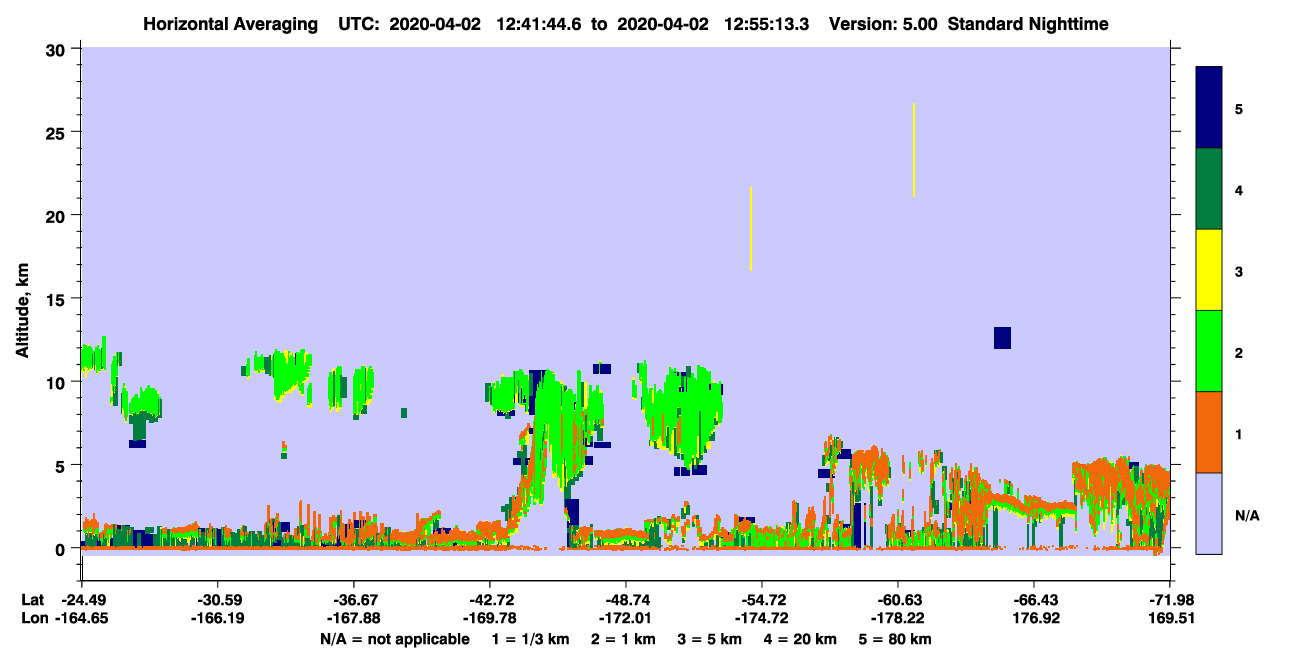Click longitude value -166.19
This screenshot has width=1300, height=667.
tap(217, 619)
